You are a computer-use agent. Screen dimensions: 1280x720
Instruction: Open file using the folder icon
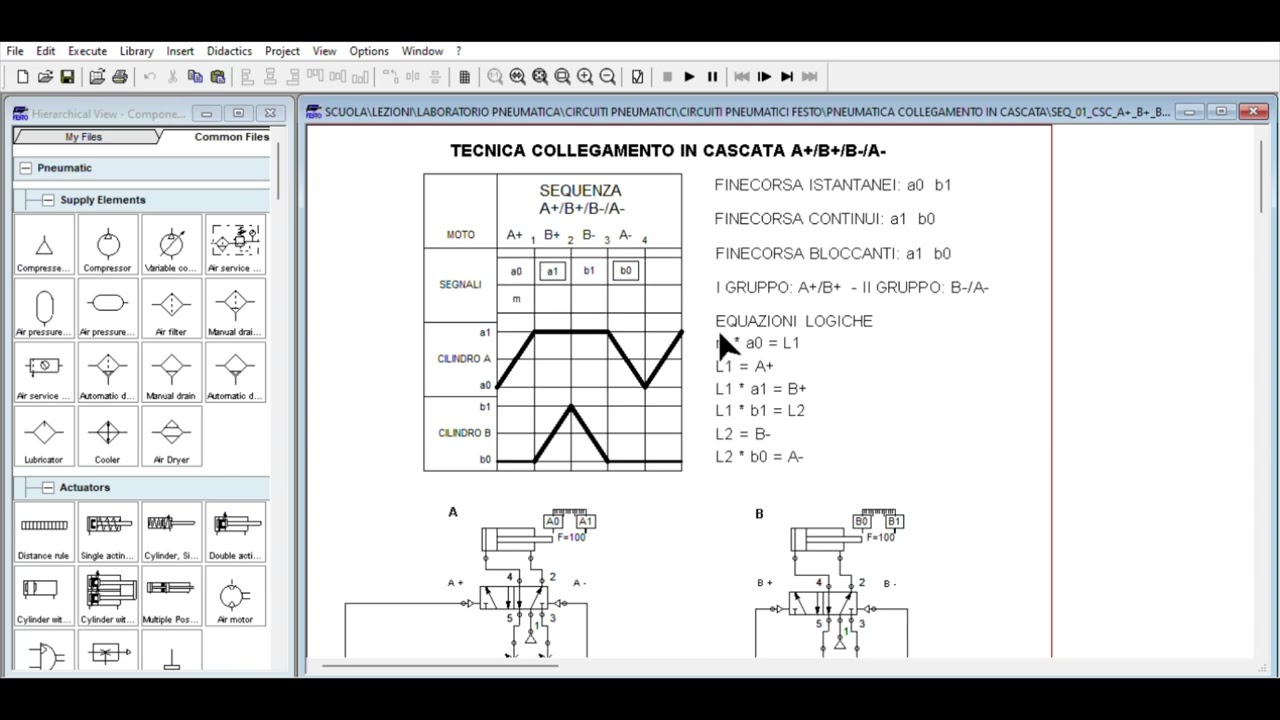[x=45, y=77]
